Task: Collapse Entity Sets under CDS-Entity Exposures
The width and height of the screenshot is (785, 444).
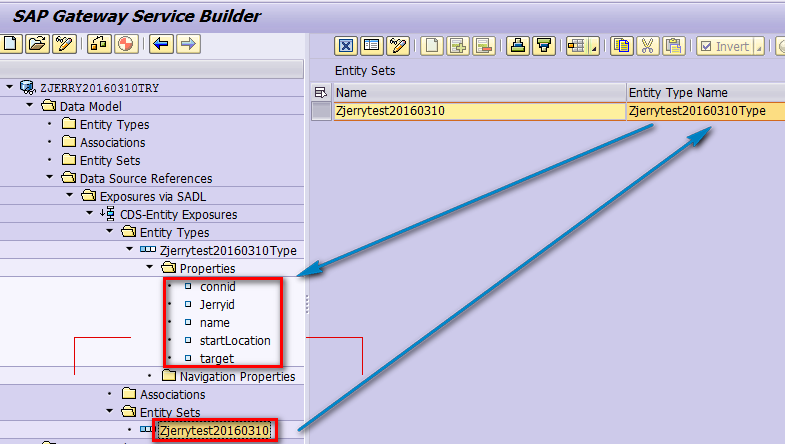Action: pos(110,412)
